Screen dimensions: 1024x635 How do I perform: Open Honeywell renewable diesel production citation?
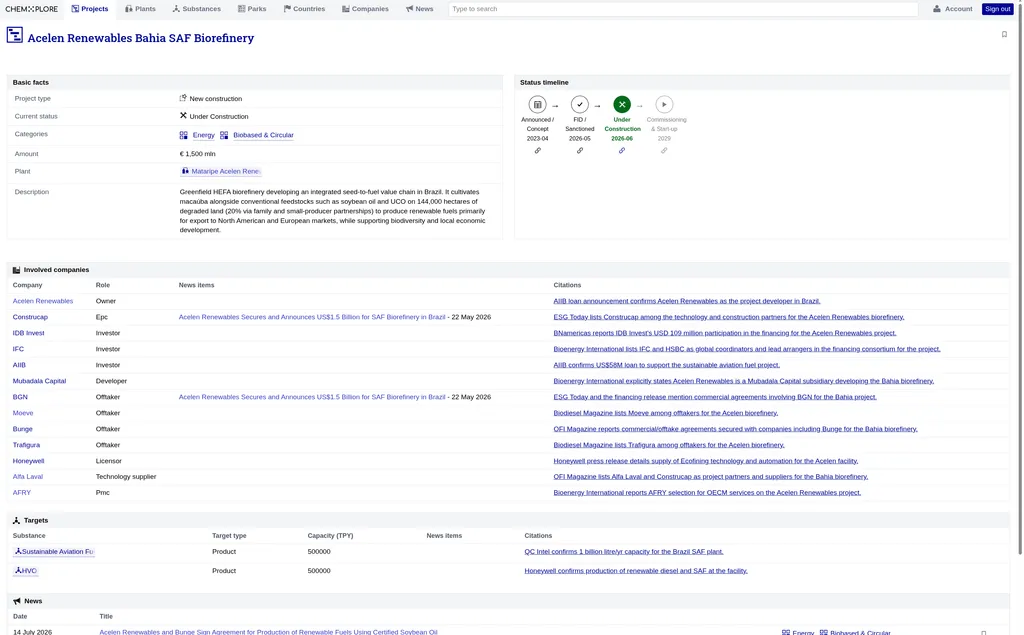[635, 571]
